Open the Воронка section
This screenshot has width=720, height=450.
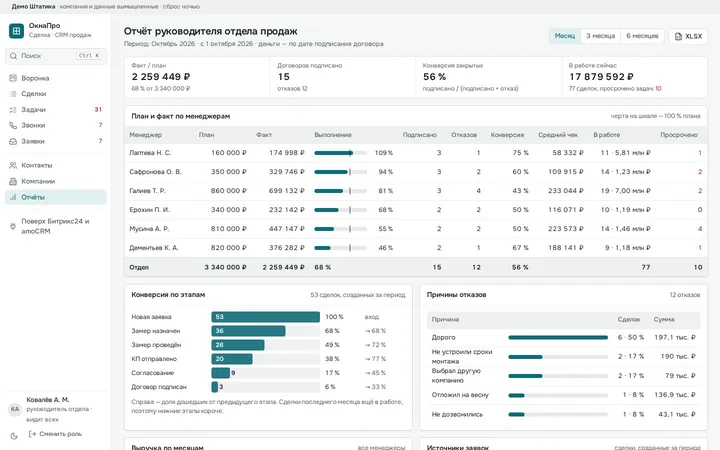click(x=56, y=78)
